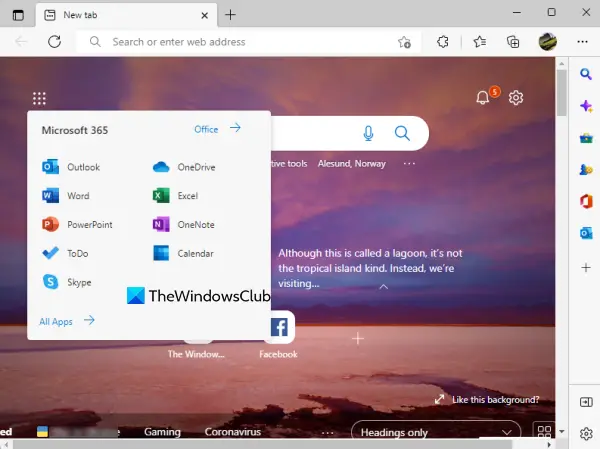Open the notifications bell

click(x=483, y=98)
